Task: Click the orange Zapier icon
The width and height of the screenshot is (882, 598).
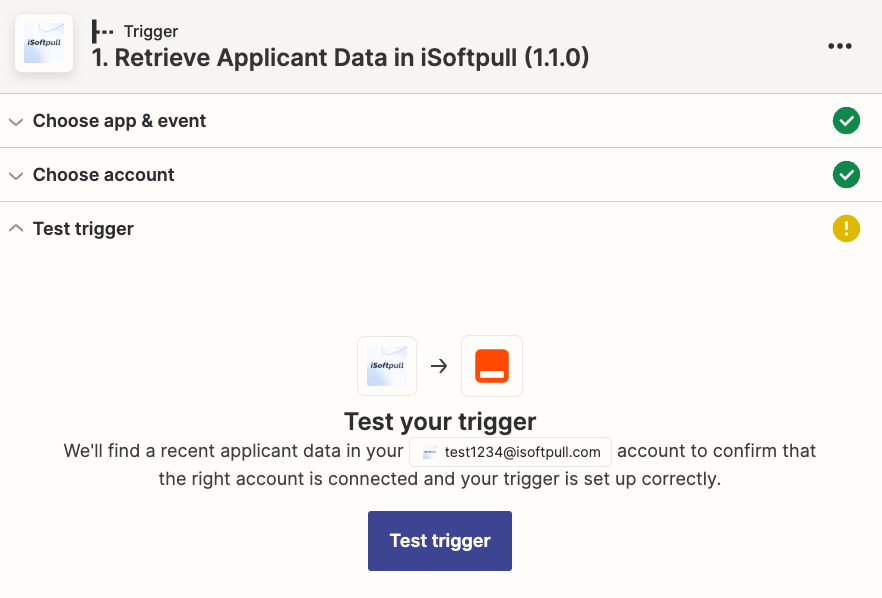Action: pos(492,366)
